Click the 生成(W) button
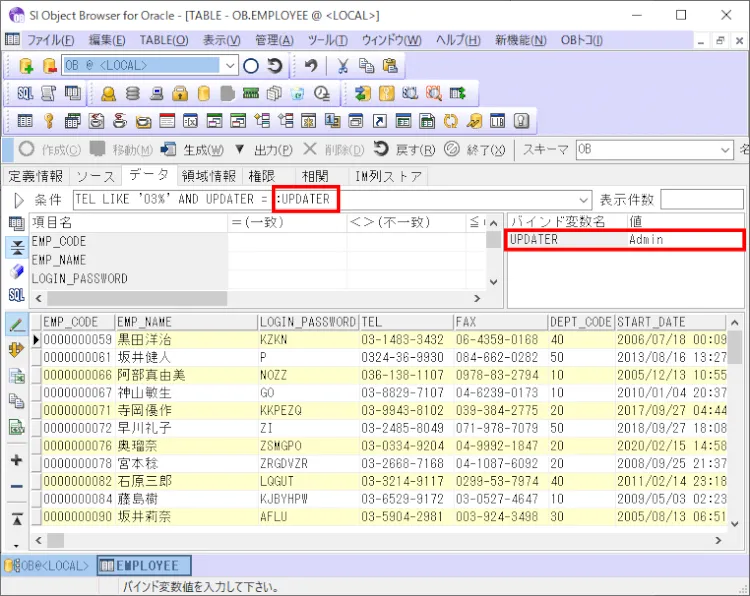750x596 pixels. coord(192,150)
